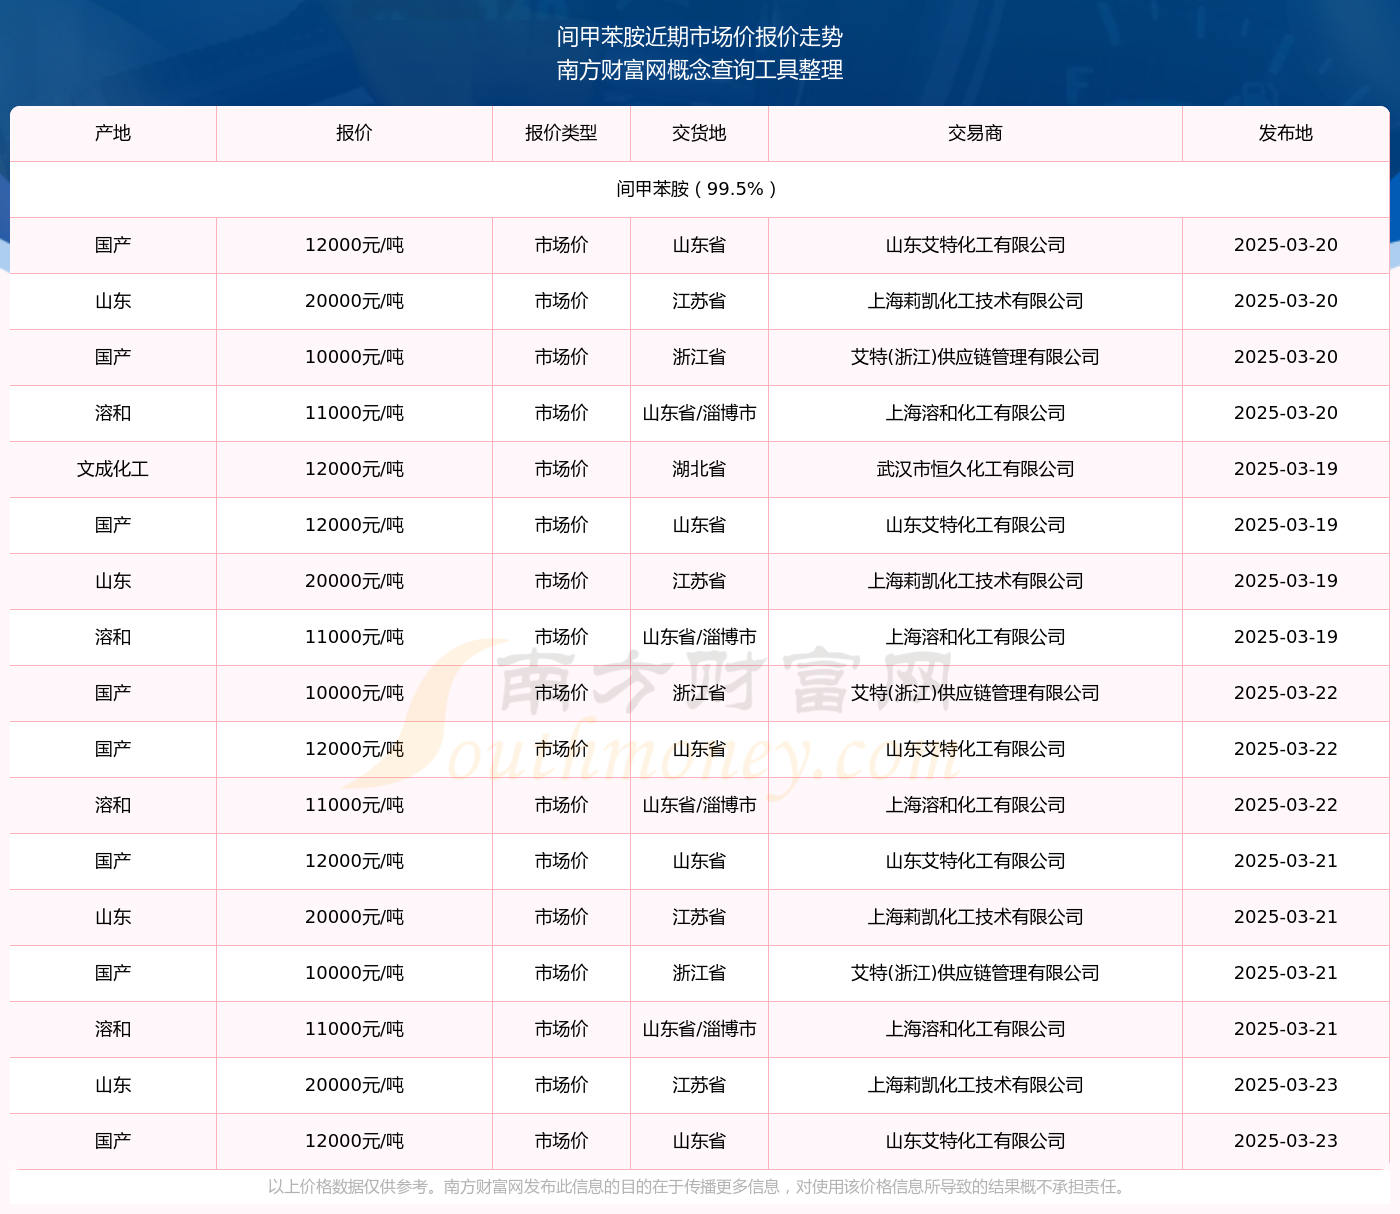Image resolution: width=1400 pixels, height=1214 pixels.
Task: Click 12000元/吨 price in 2025-03-23 row
Action: 354,1141
